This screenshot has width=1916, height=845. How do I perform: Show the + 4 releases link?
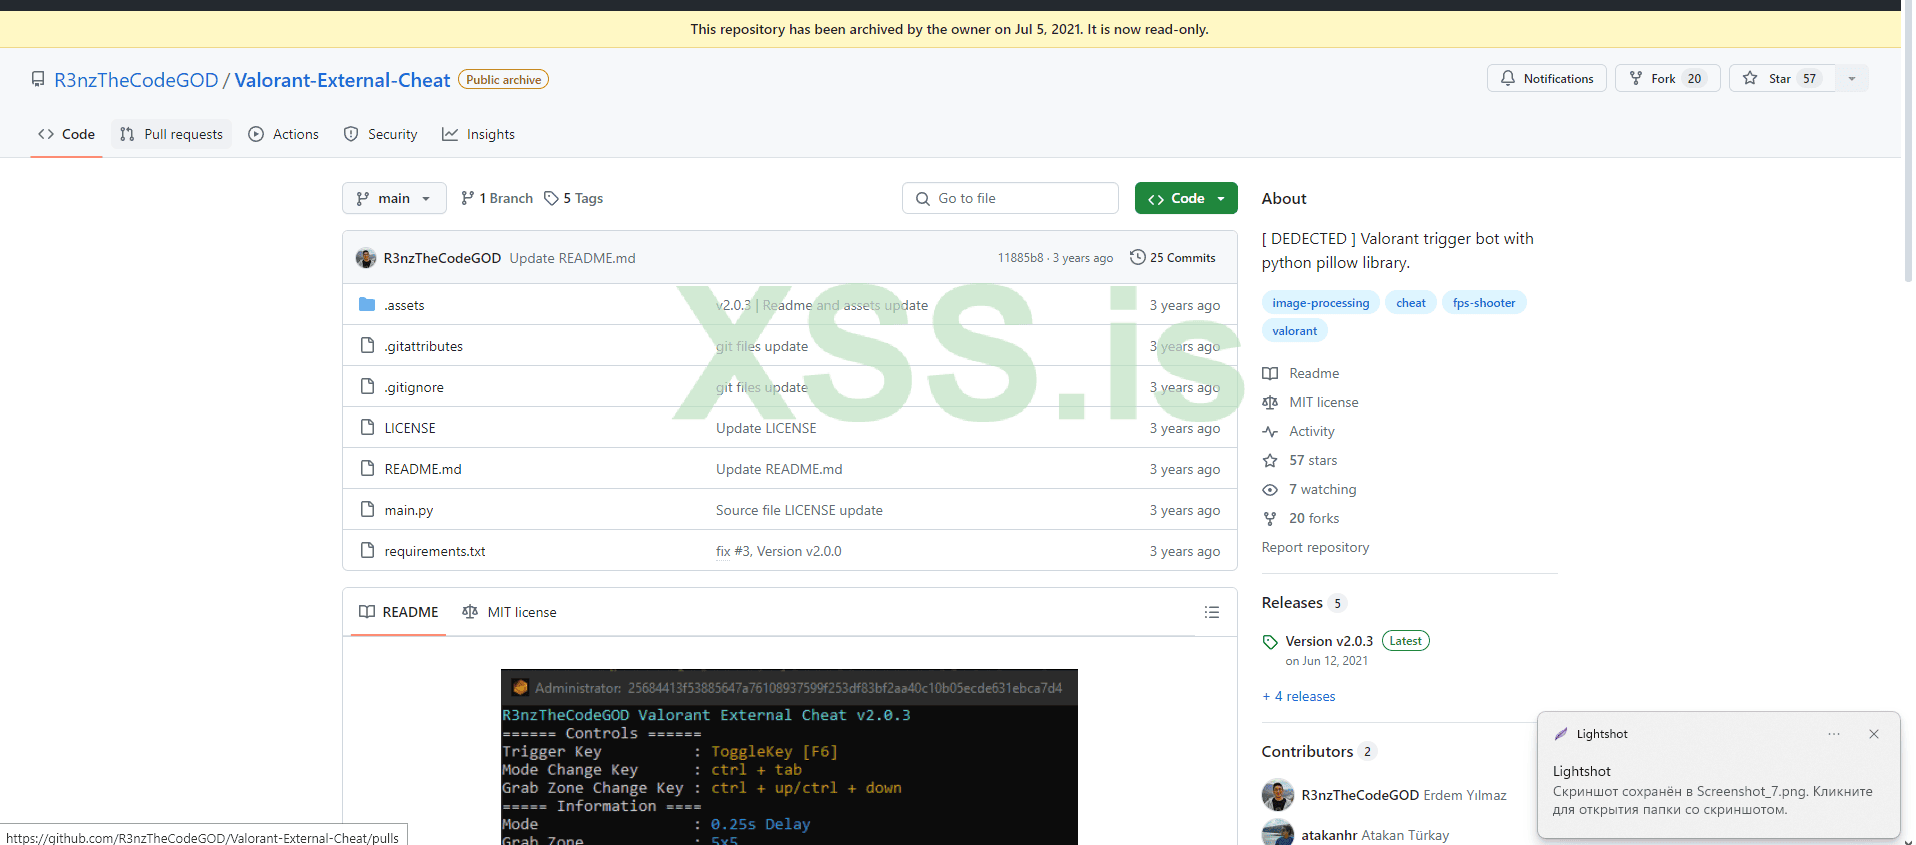pyautogui.click(x=1299, y=696)
